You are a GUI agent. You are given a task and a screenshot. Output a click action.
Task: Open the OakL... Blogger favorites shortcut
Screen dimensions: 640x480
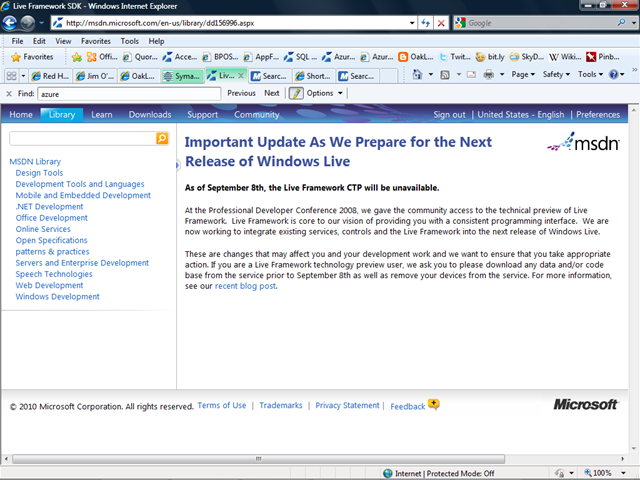point(416,57)
